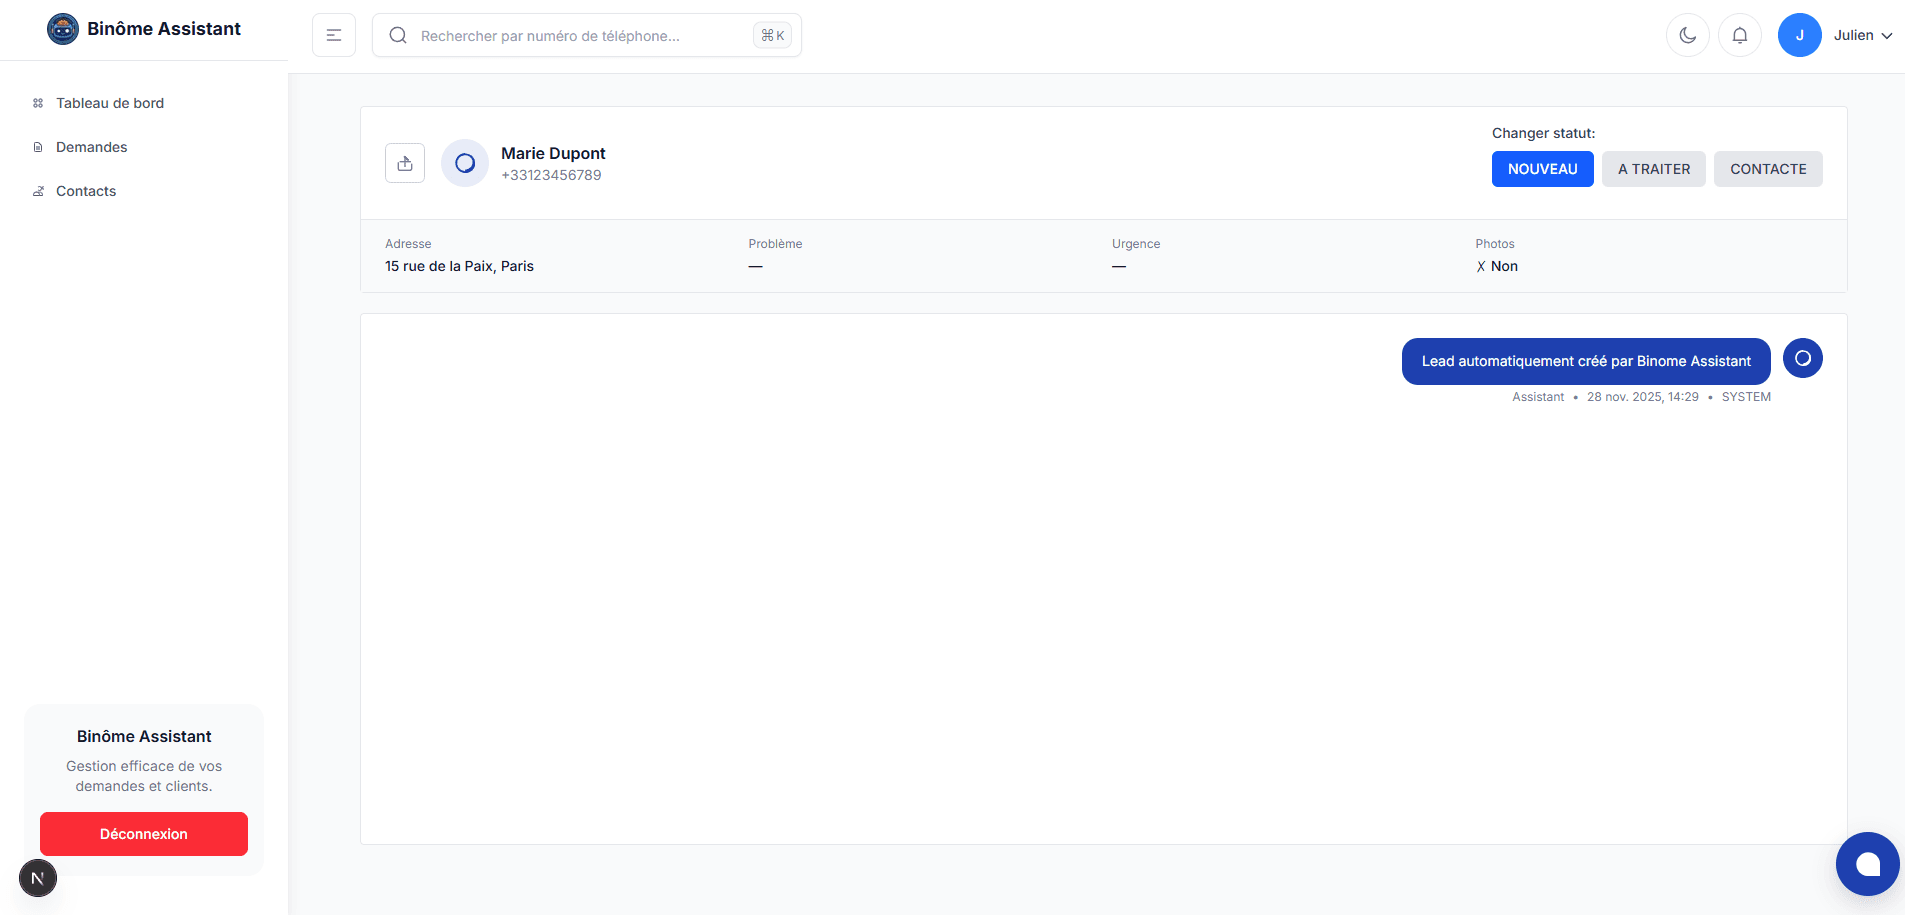Click the assistant avatar next to message
The height and width of the screenshot is (915, 1905).
click(x=1802, y=358)
